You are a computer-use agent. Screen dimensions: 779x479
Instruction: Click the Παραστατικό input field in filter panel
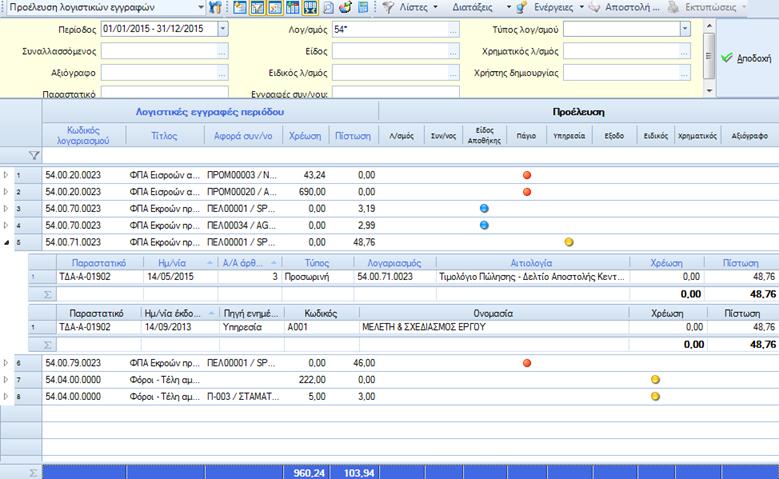[x=165, y=92]
